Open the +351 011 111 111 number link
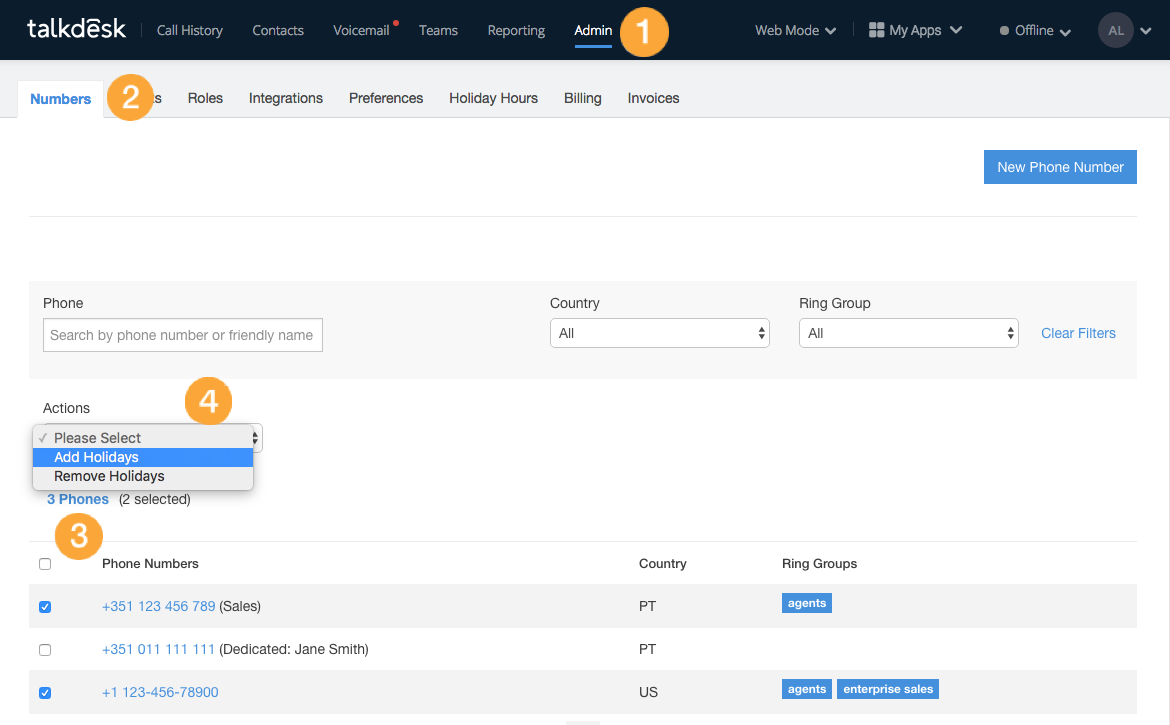The image size is (1170, 725). (158, 650)
